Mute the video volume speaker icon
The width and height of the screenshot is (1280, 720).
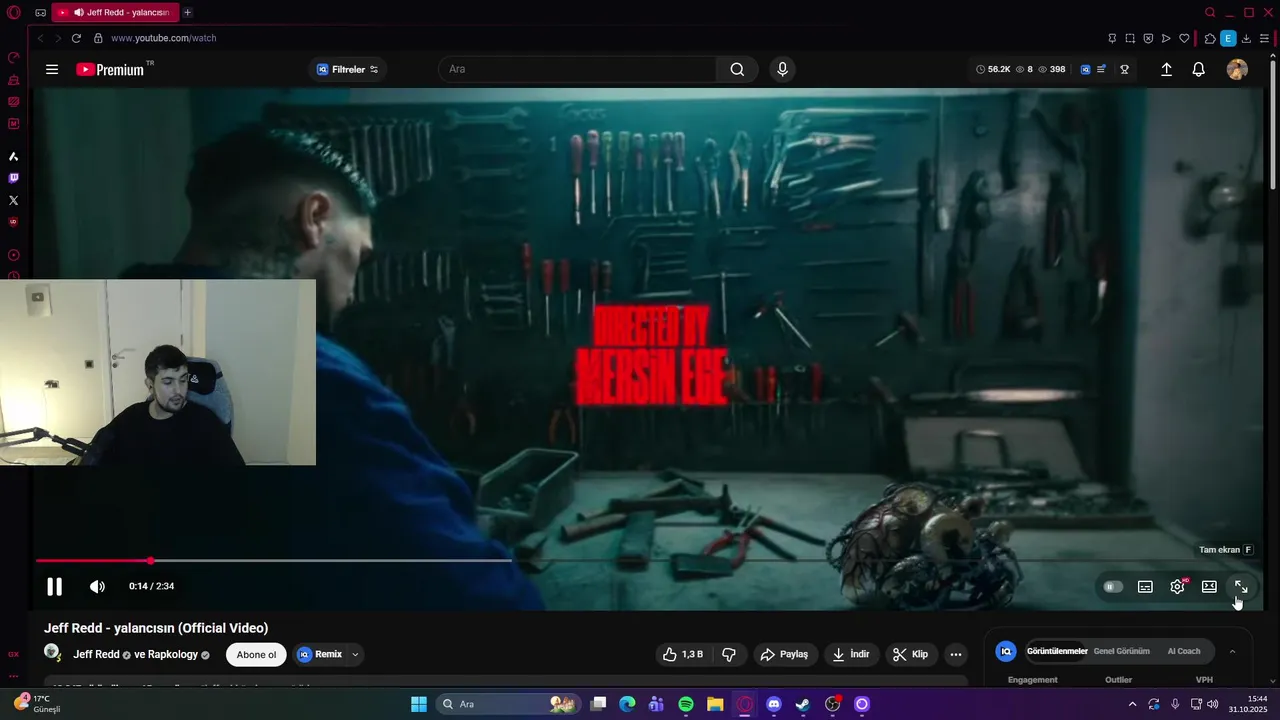97,587
